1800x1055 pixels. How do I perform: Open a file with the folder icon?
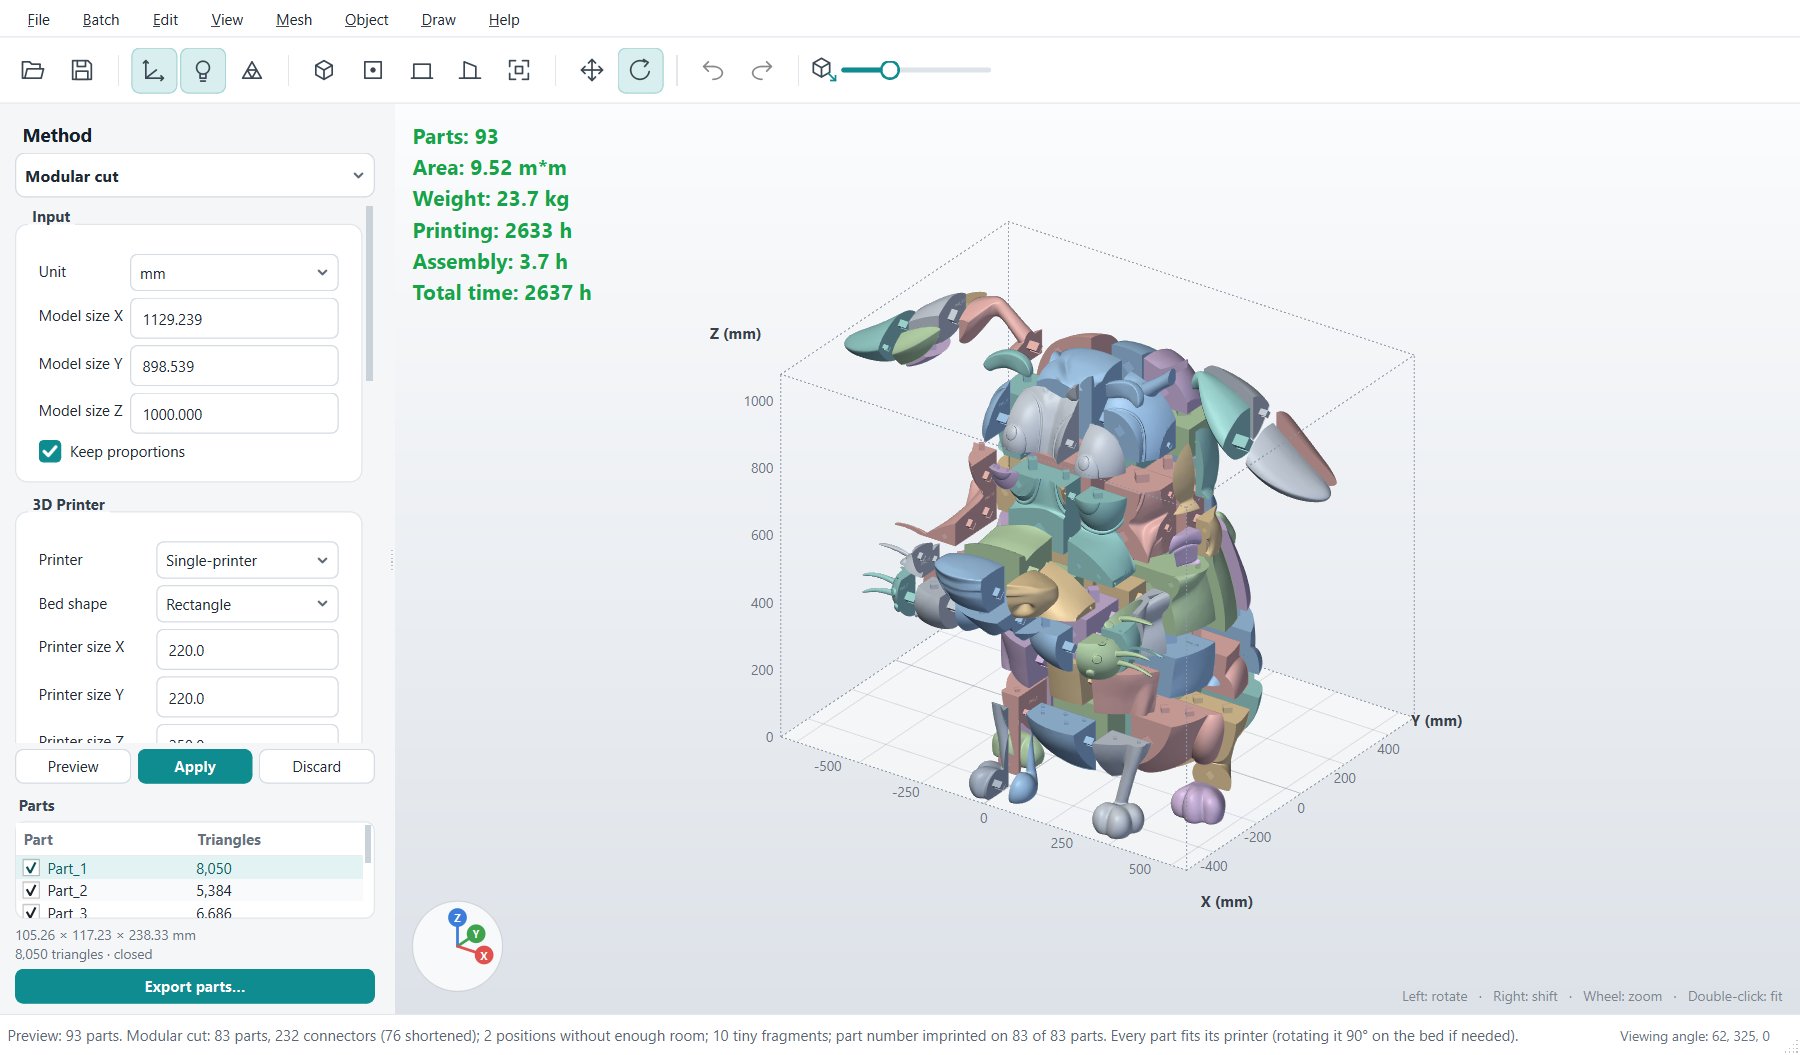pyautogui.click(x=33, y=70)
